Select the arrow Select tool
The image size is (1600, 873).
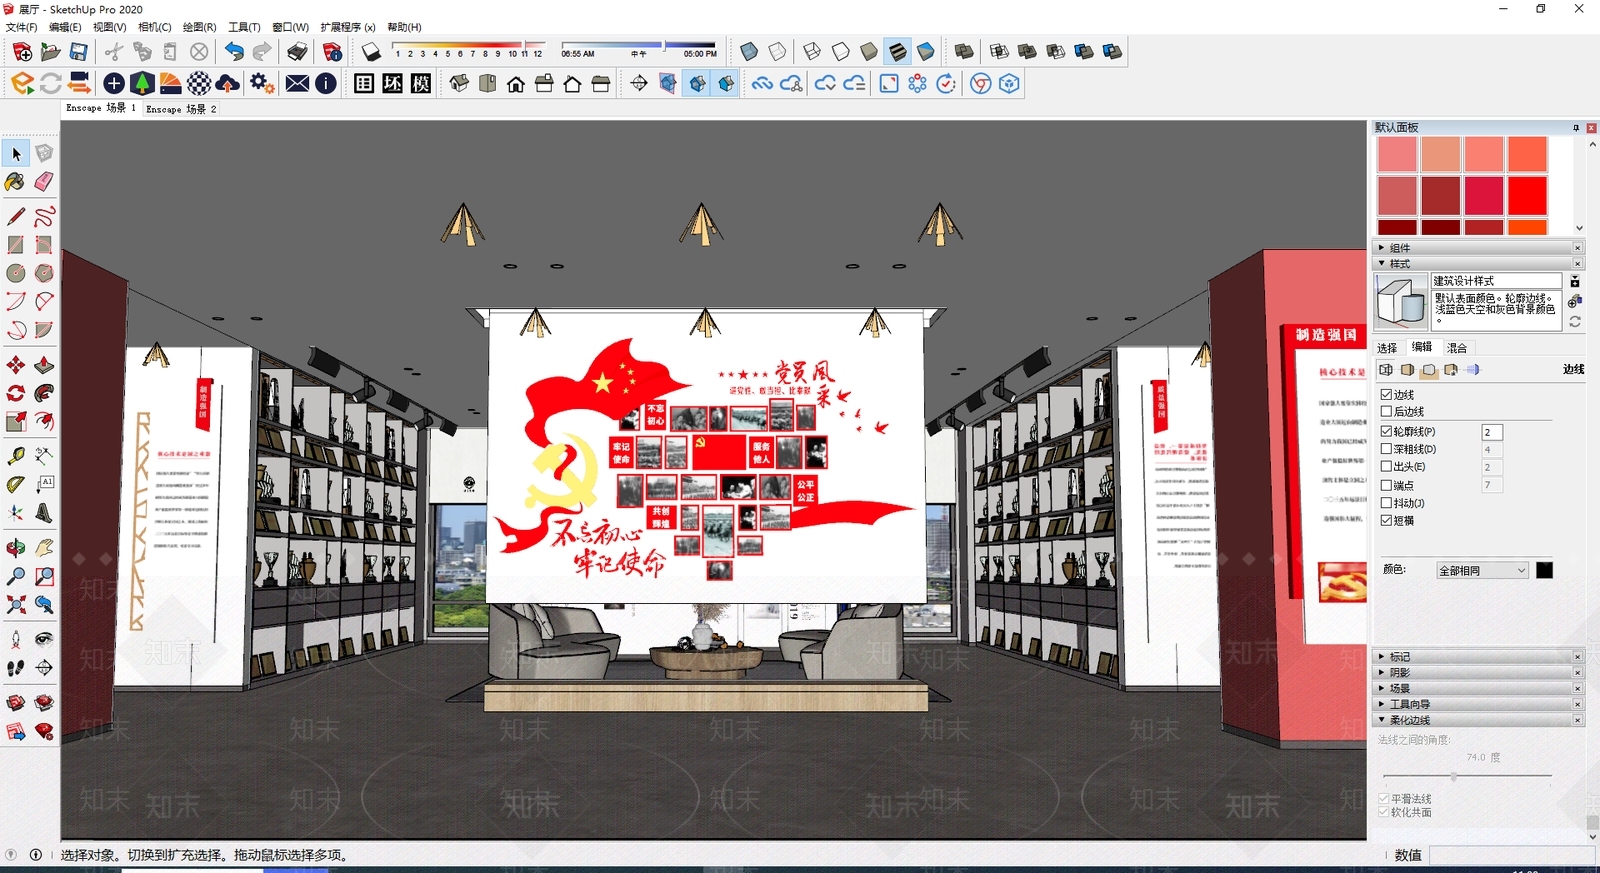[x=16, y=153]
